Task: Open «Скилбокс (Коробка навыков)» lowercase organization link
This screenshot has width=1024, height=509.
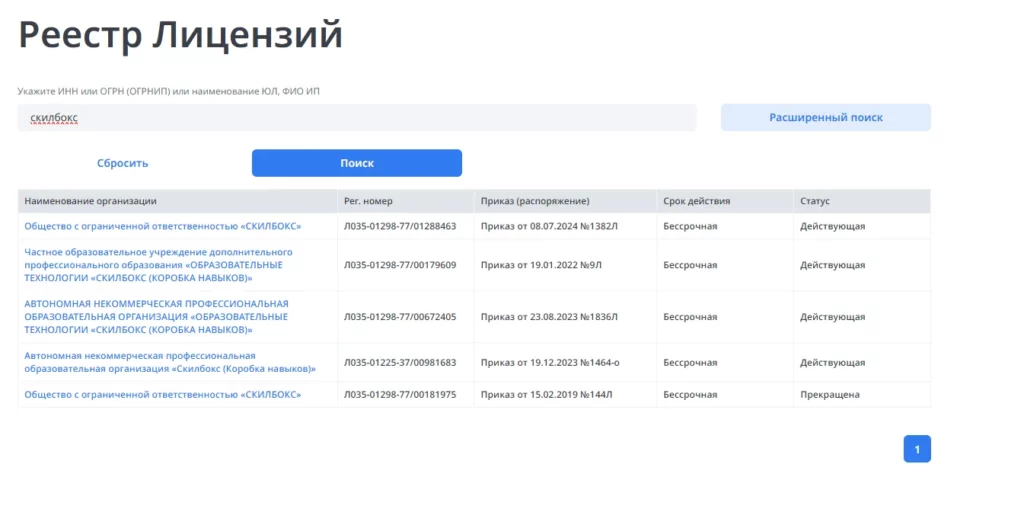Action: pyautogui.click(x=170, y=362)
